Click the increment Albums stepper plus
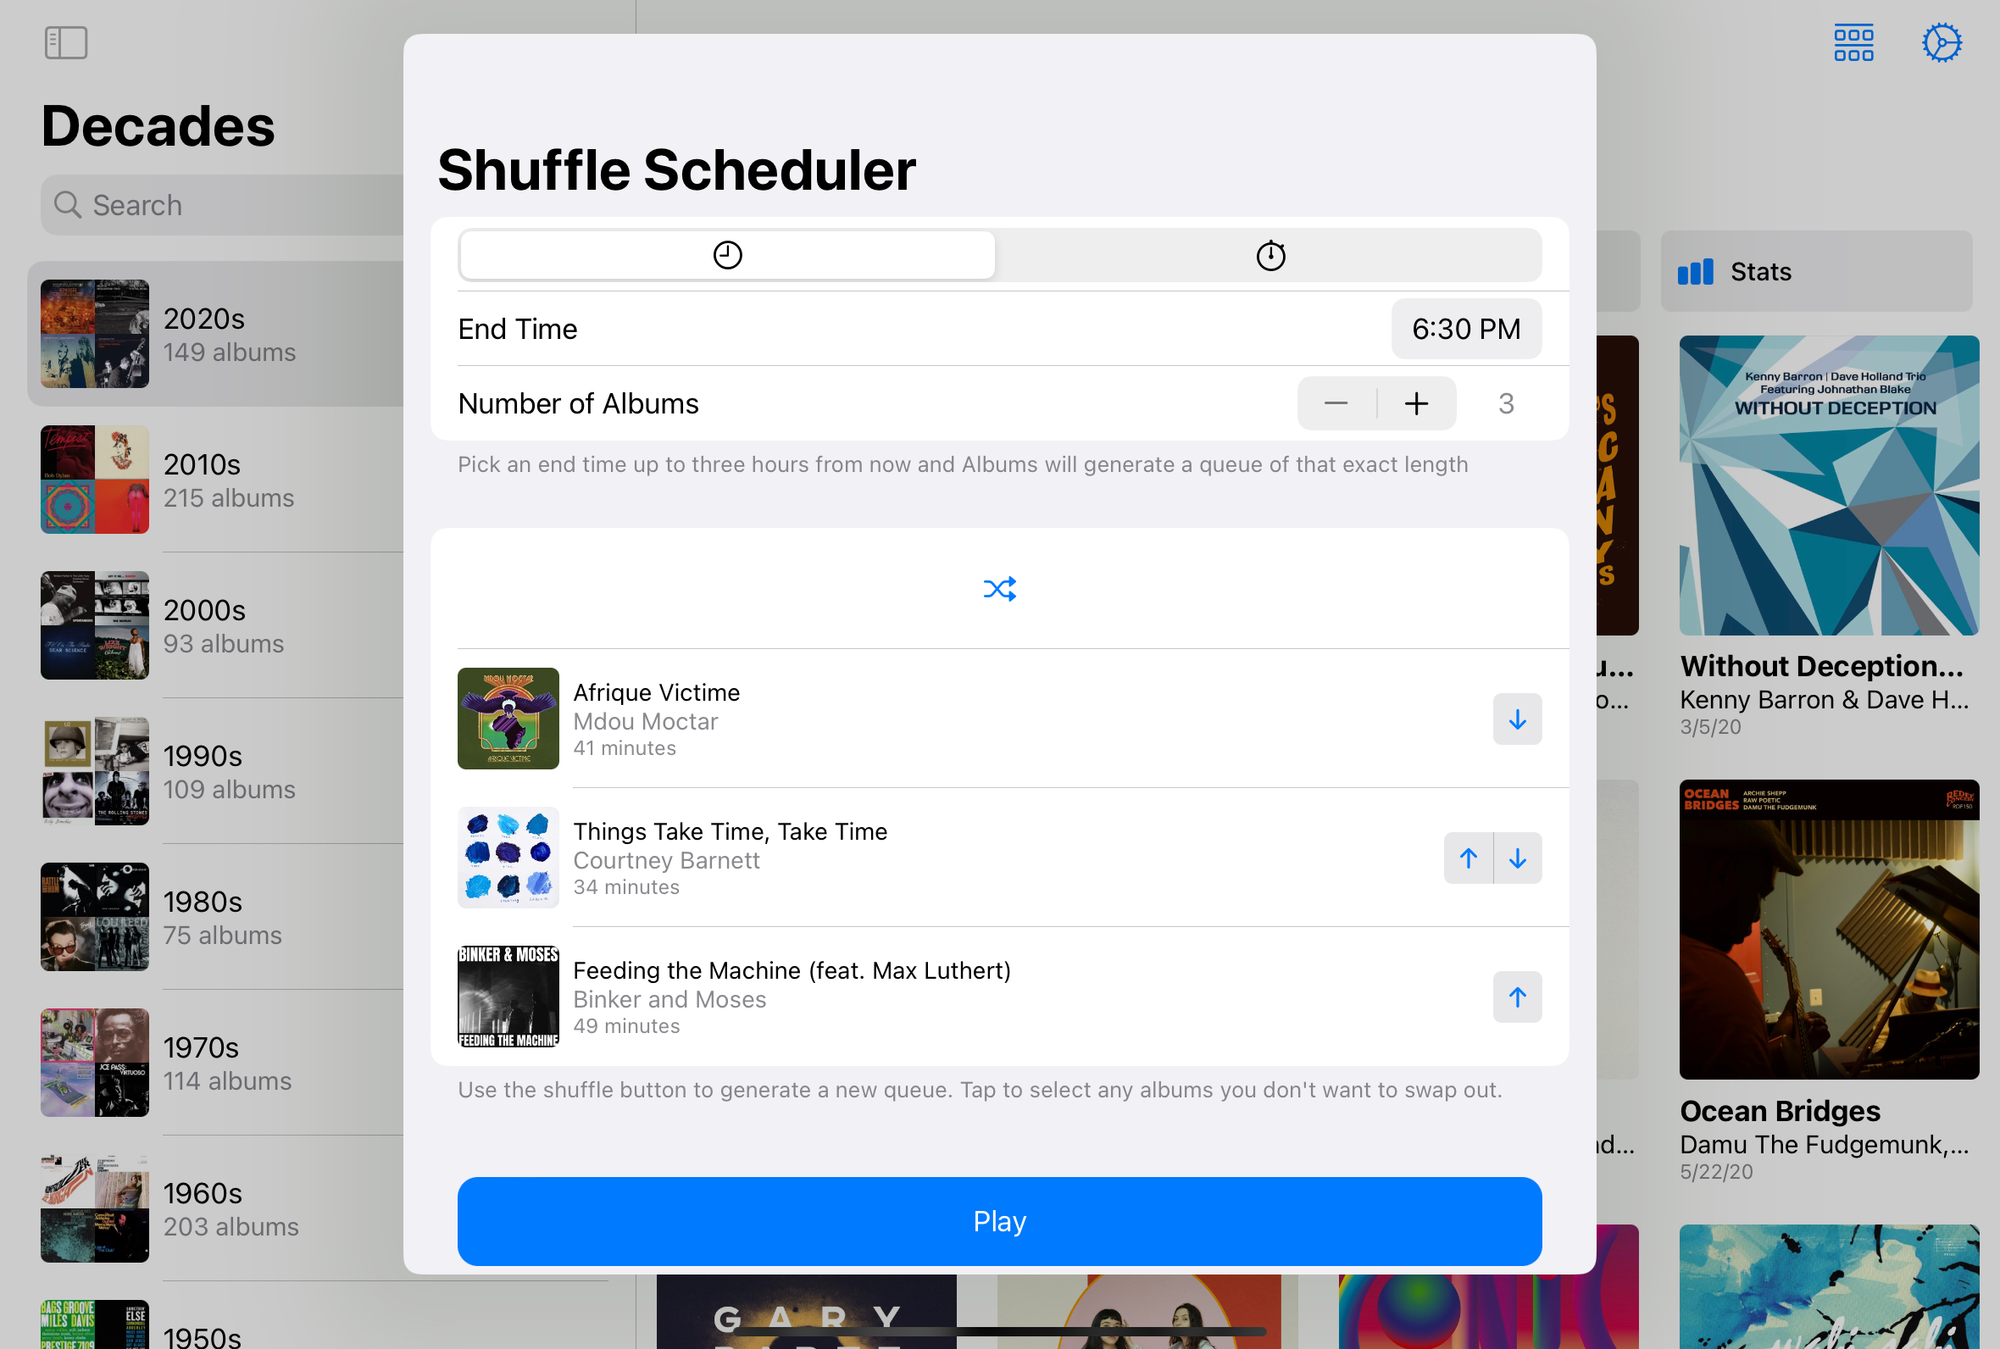This screenshot has height=1349, width=2000. point(1416,402)
